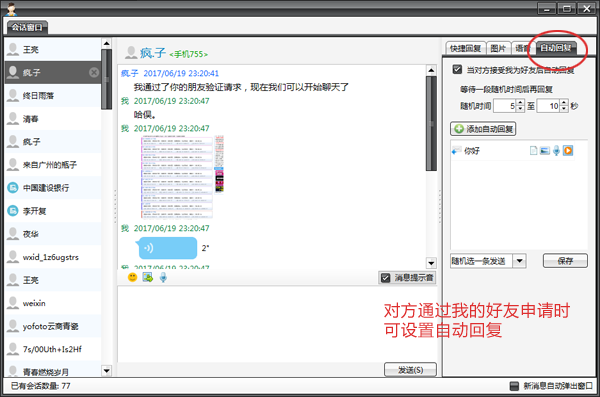The image size is (600, 397).
Task: Open the screenshot image thumbnail in chat
Action: coord(182,176)
